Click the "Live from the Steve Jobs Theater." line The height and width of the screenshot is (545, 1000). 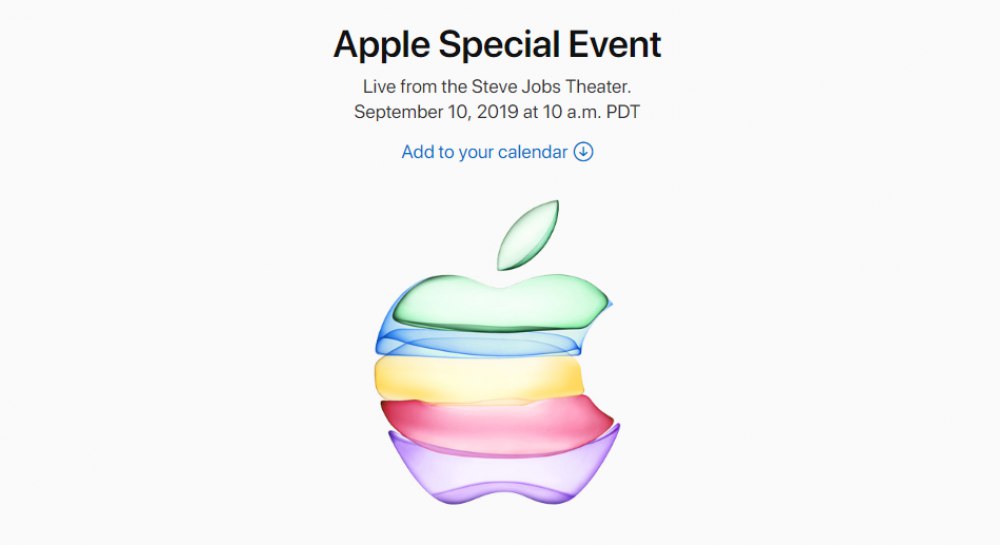[497, 87]
